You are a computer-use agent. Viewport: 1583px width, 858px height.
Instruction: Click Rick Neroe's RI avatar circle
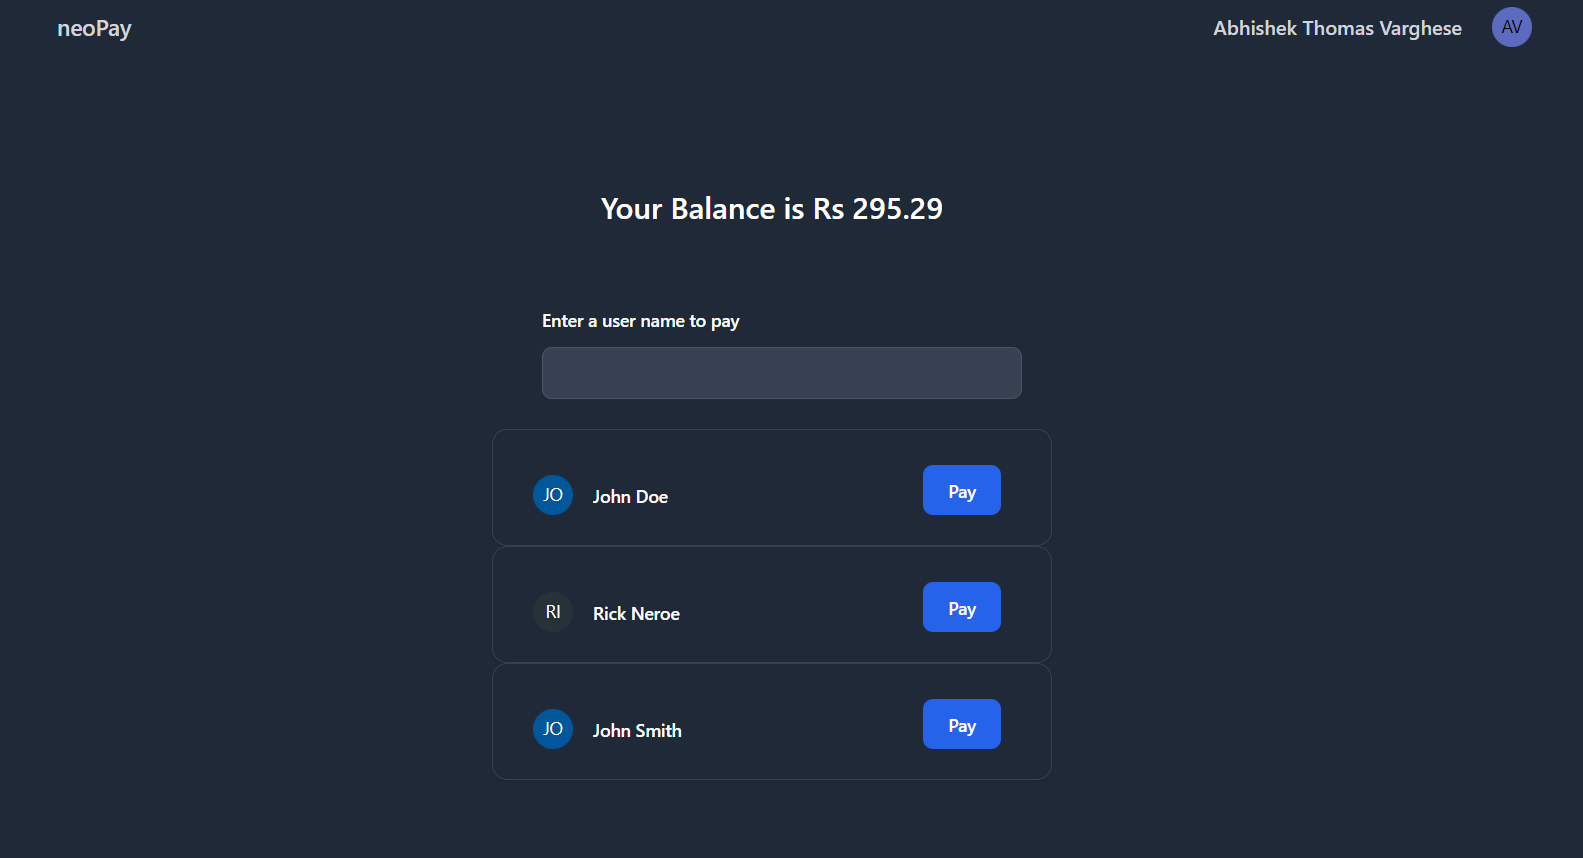point(552,612)
